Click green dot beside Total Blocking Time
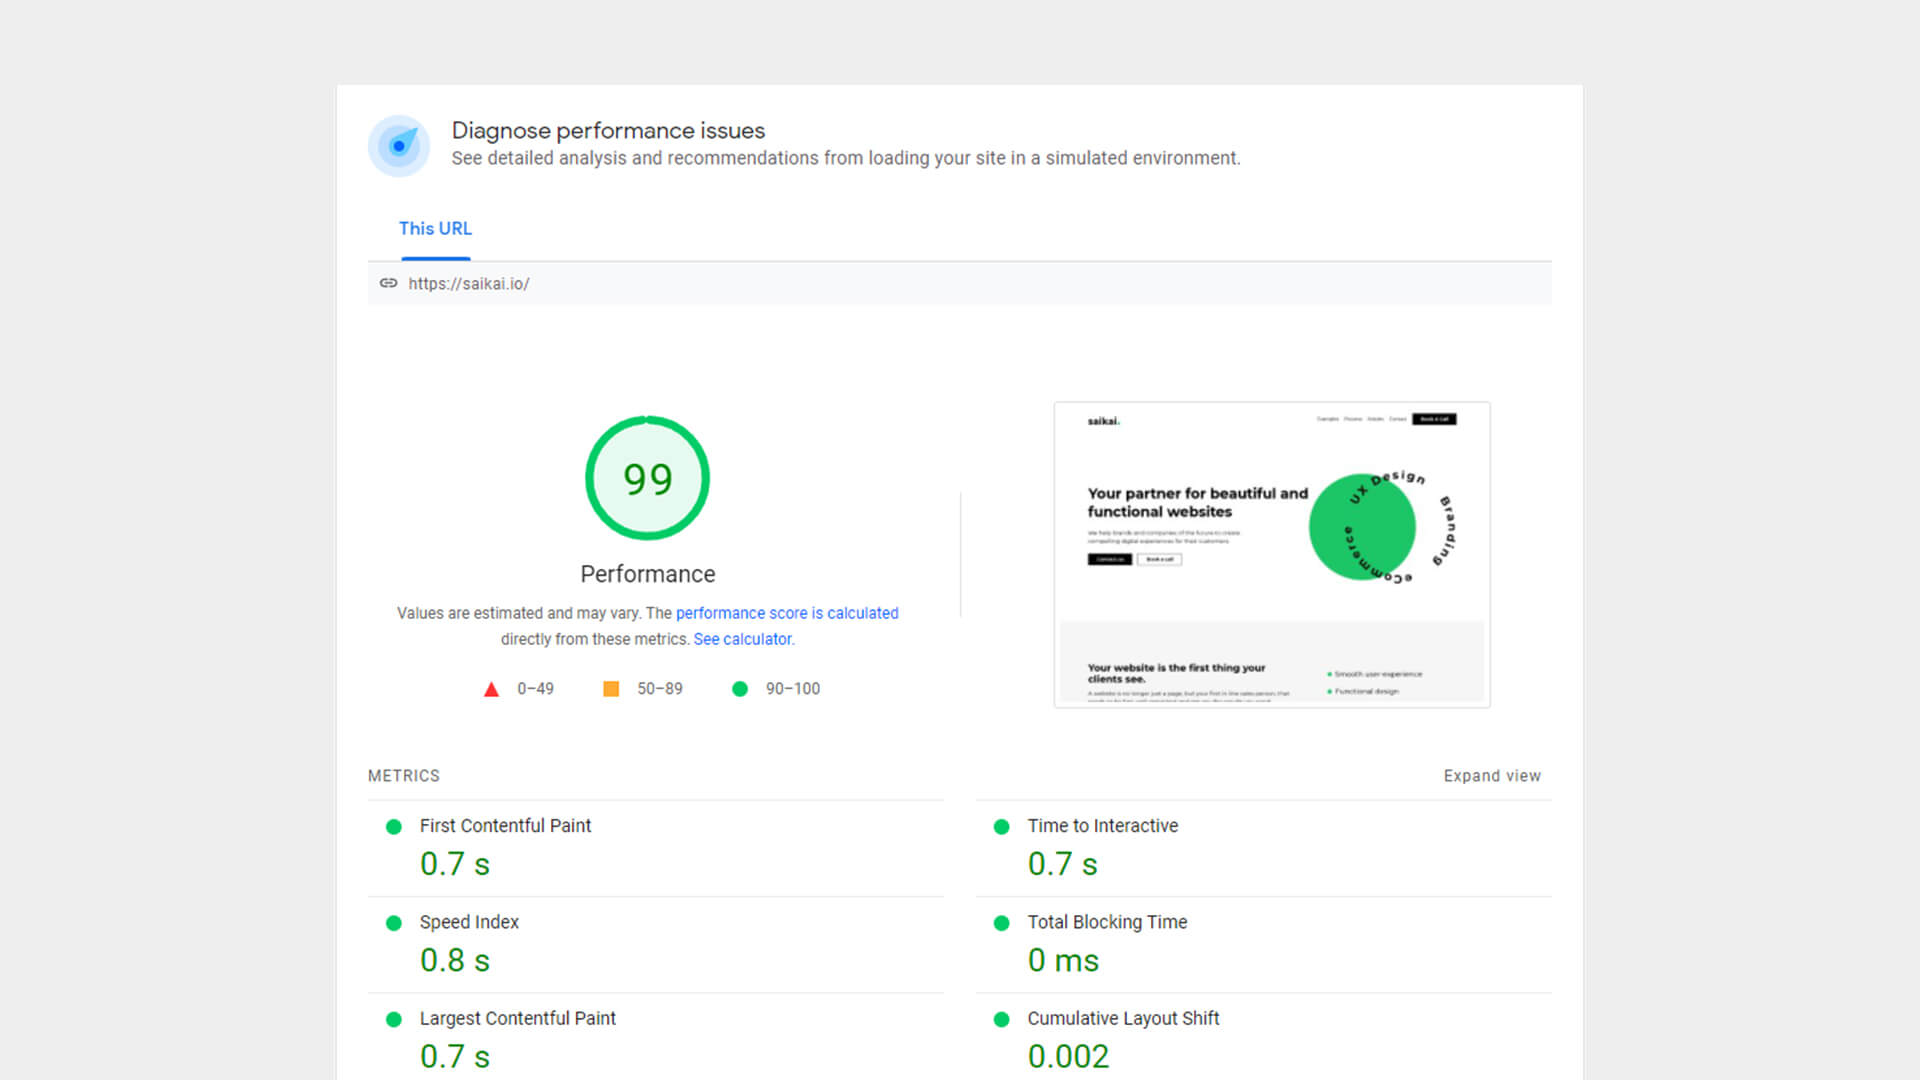The image size is (1920, 1080). click(x=1001, y=923)
